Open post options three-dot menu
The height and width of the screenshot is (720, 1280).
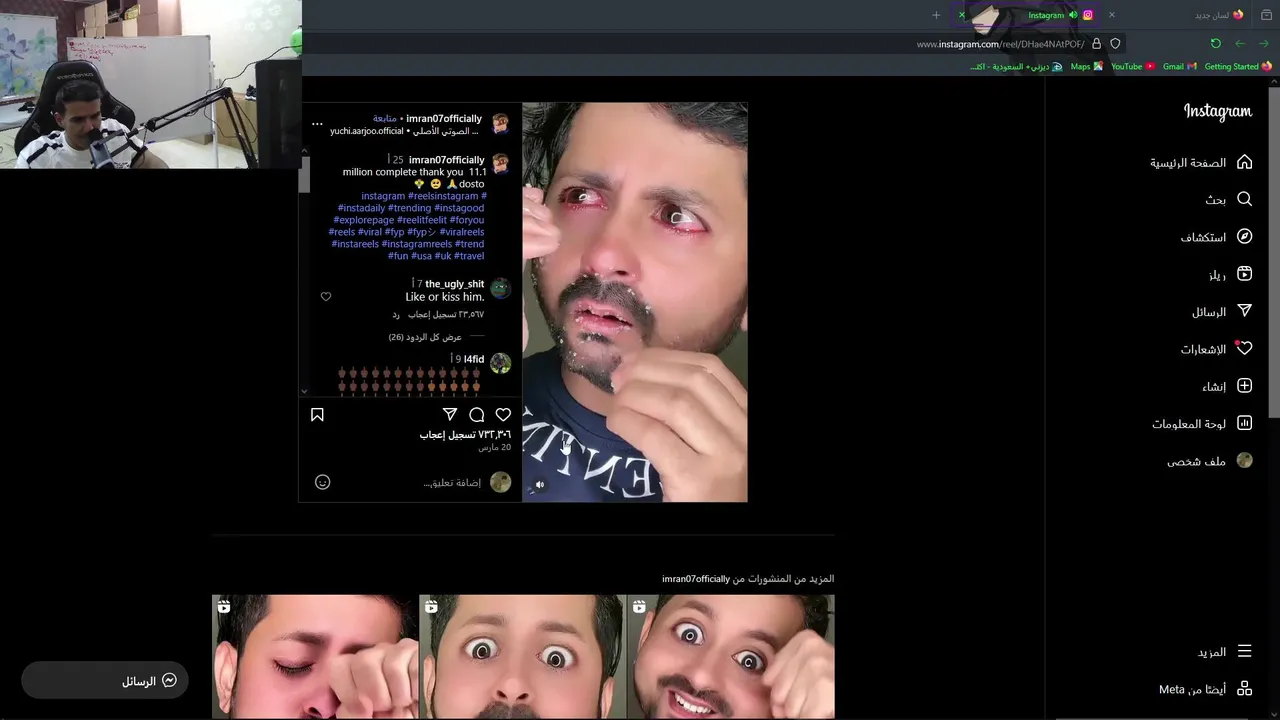[317, 124]
